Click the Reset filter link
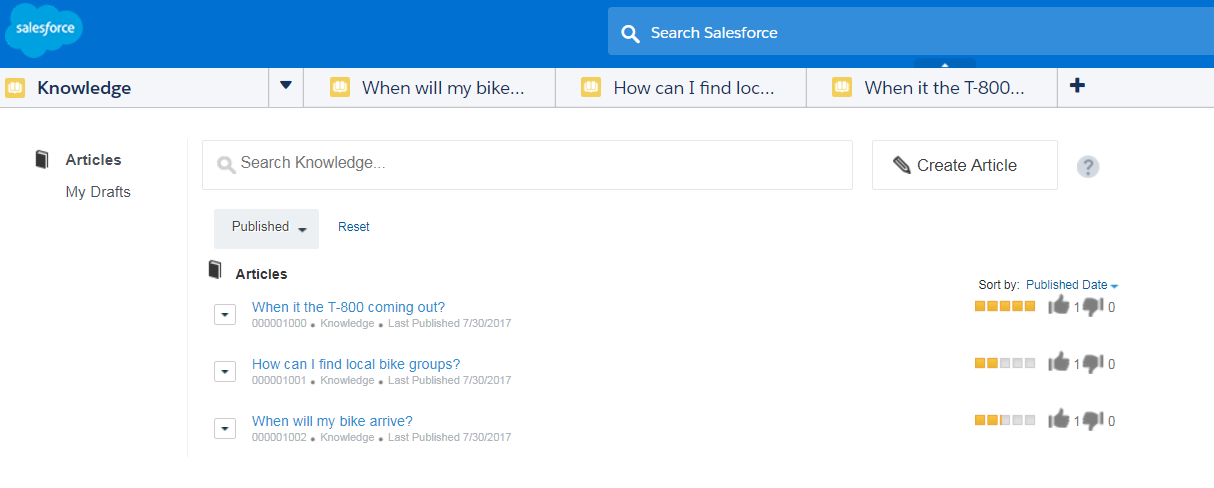 (x=354, y=227)
